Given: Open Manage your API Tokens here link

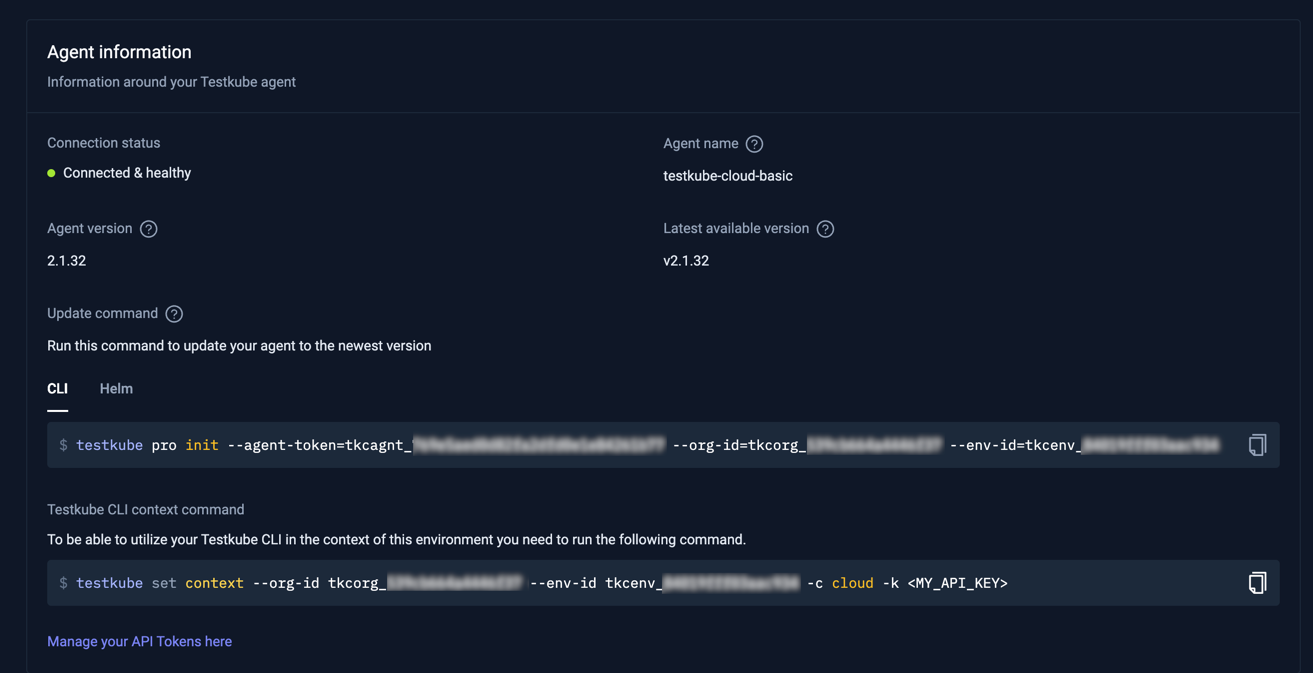Looking at the screenshot, I should click(x=139, y=642).
